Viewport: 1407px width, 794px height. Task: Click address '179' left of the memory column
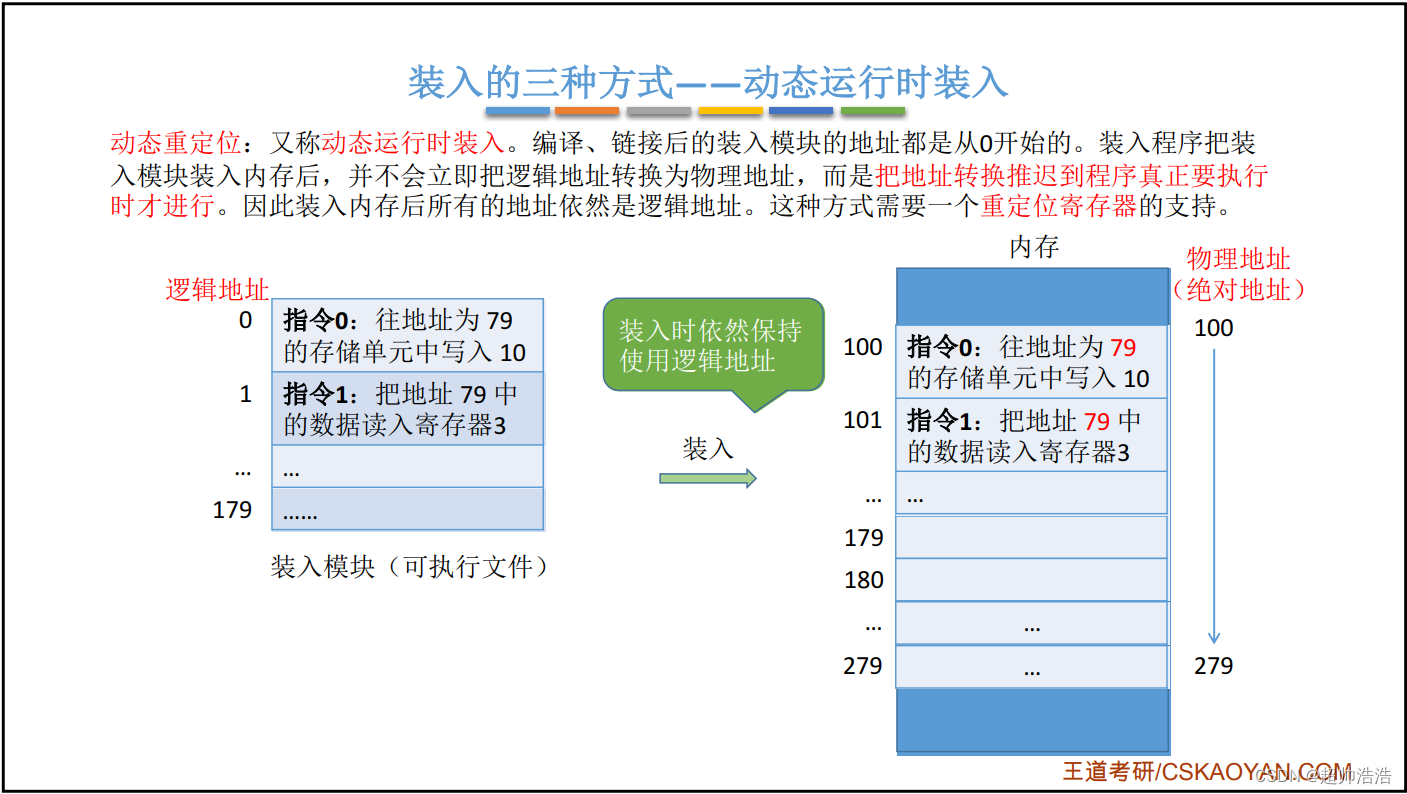pyautogui.click(x=864, y=538)
